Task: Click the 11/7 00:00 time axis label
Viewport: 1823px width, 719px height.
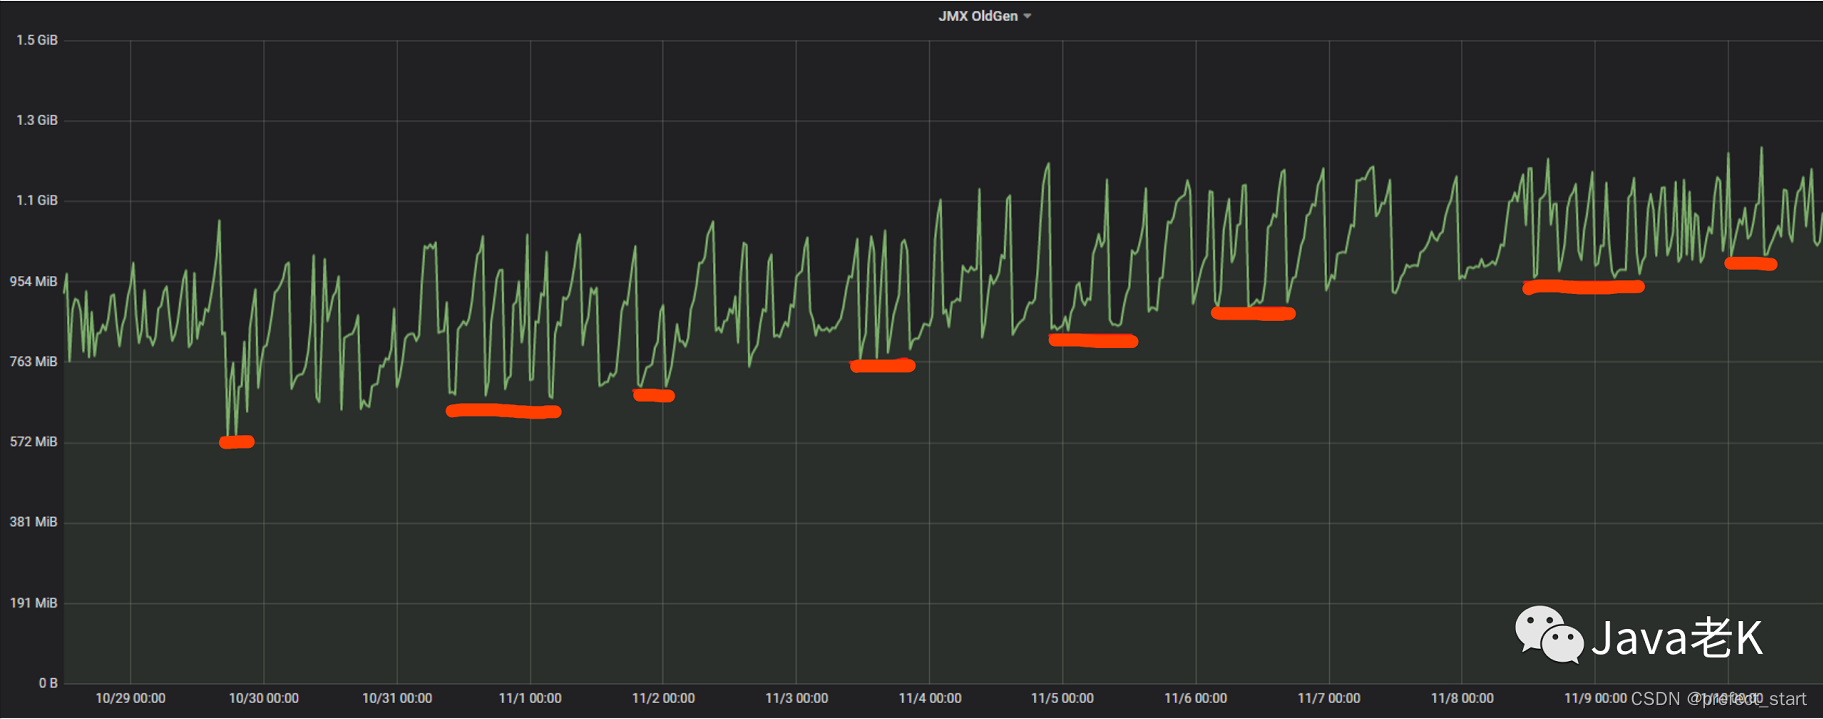Action: (1329, 698)
